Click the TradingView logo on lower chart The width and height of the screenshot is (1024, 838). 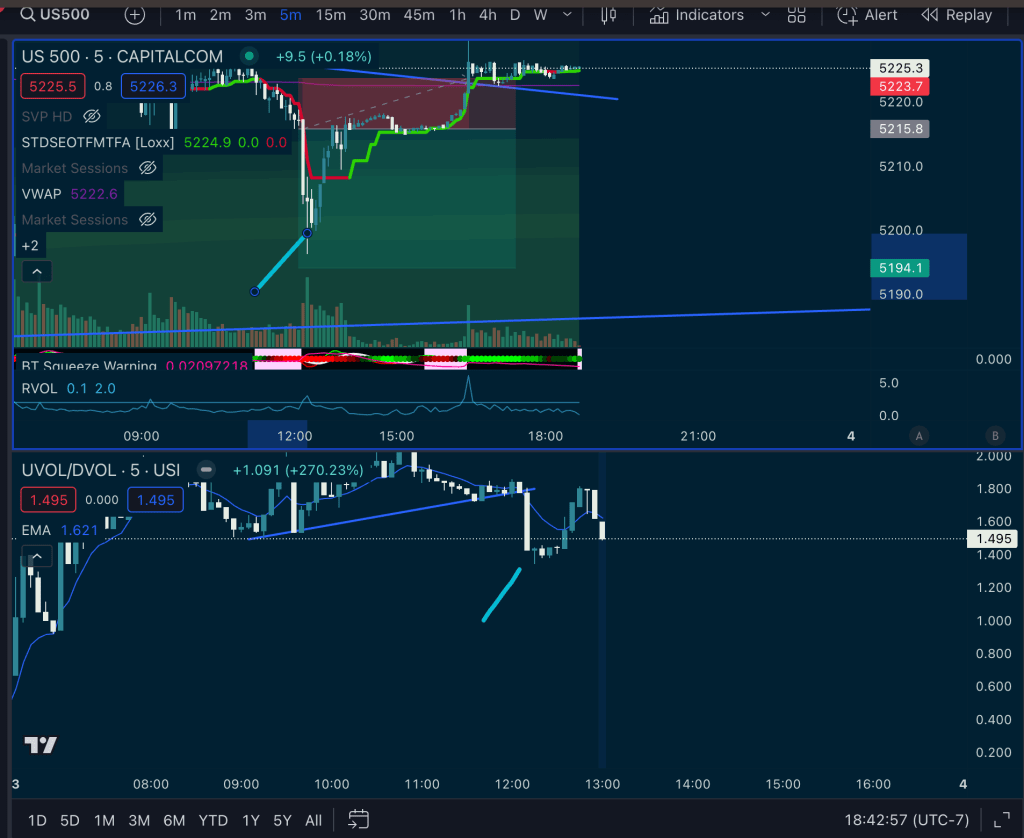tap(40, 745)
